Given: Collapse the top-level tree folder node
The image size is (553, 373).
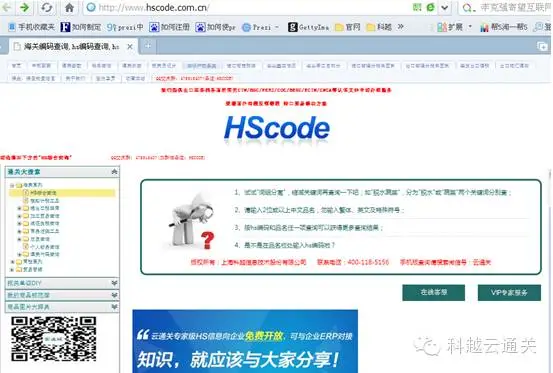Looking at the screenshot, I should click(12, 185).
